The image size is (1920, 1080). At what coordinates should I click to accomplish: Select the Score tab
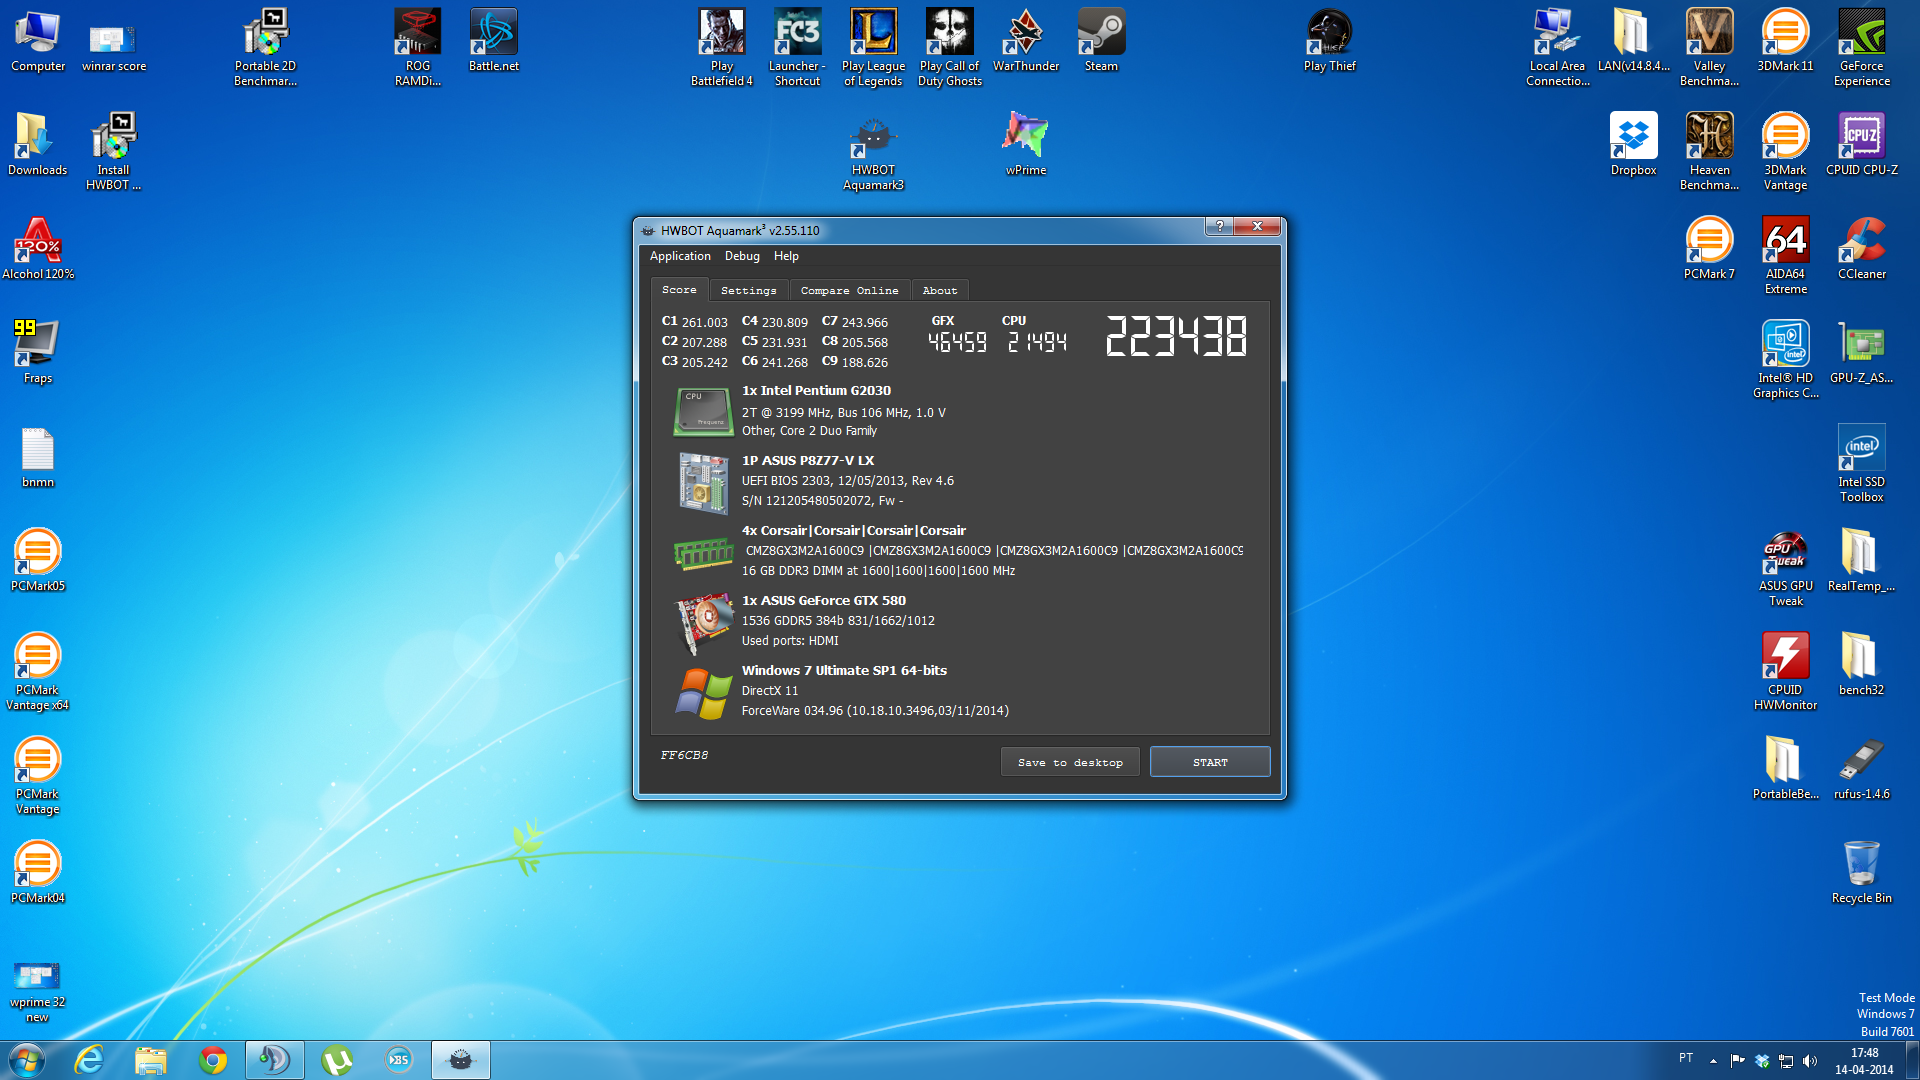679,289
